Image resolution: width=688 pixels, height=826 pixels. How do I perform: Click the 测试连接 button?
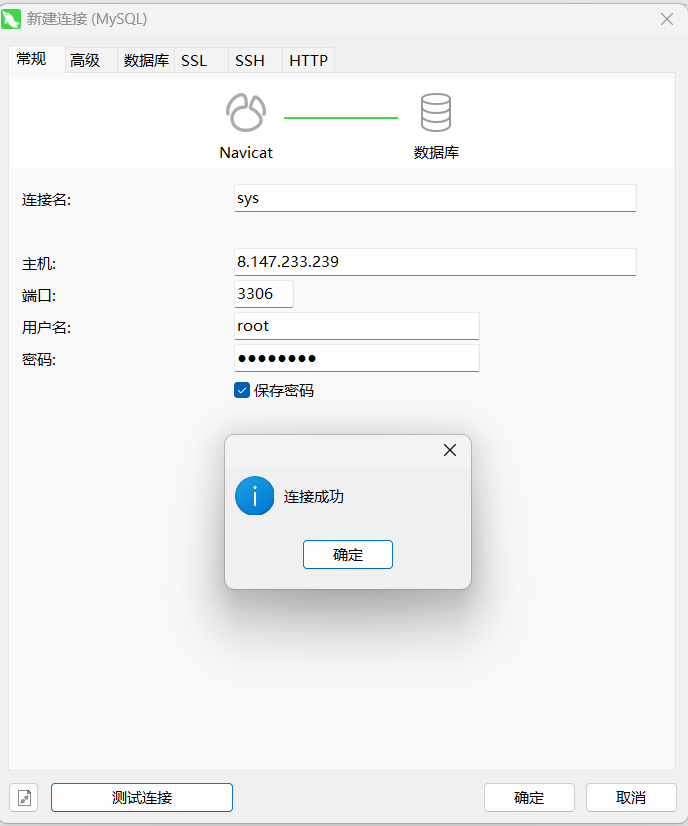click(142, 797)
